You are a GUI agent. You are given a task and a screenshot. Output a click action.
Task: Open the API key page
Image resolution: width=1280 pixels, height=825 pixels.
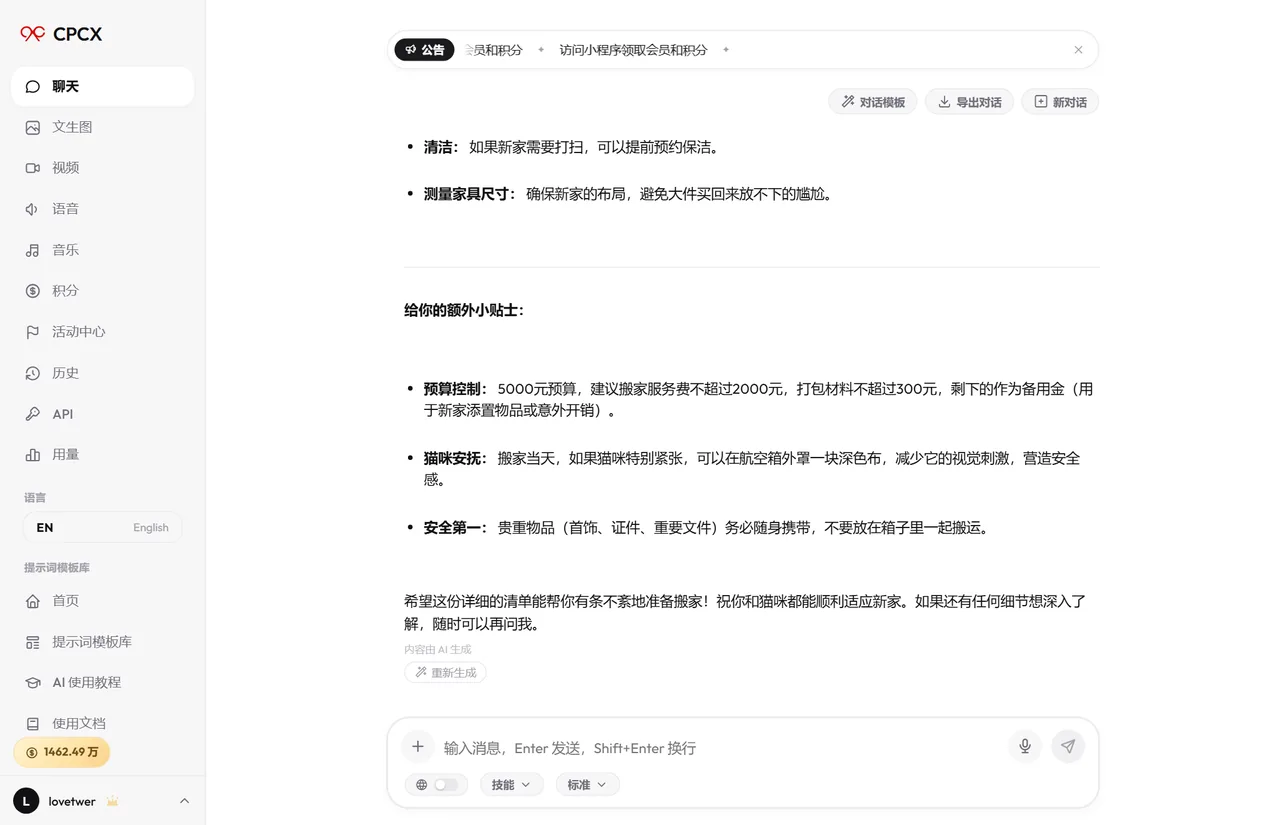coord(102,414)
